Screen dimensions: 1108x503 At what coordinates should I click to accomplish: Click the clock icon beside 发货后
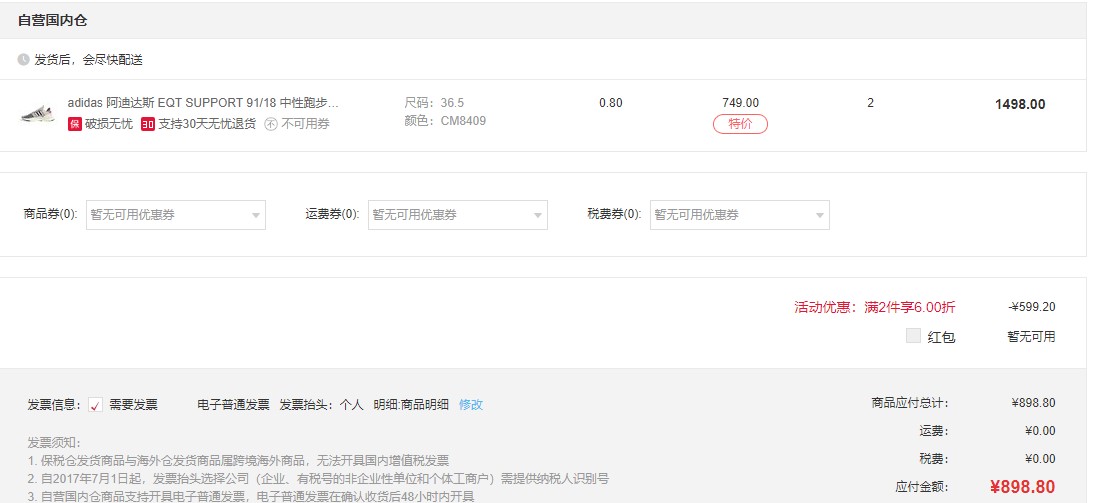[23, 59]
